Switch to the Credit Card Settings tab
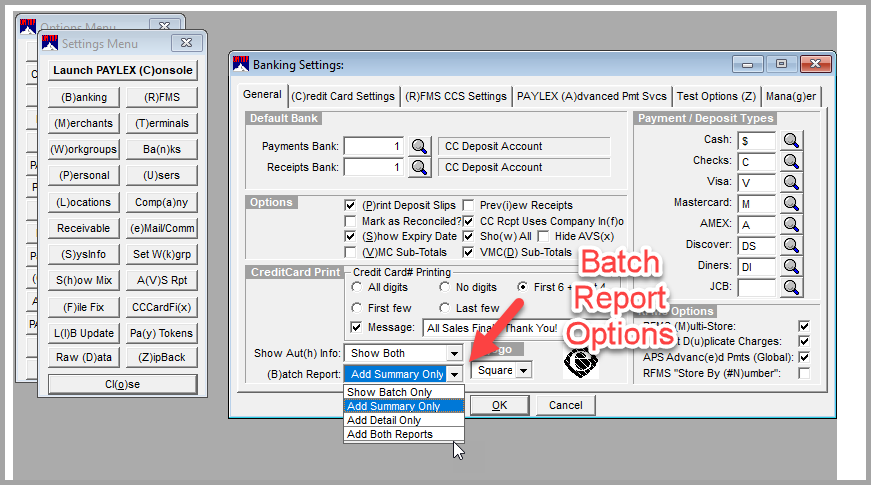The height and width of the screenshot is (485, 871). (343, 96)
